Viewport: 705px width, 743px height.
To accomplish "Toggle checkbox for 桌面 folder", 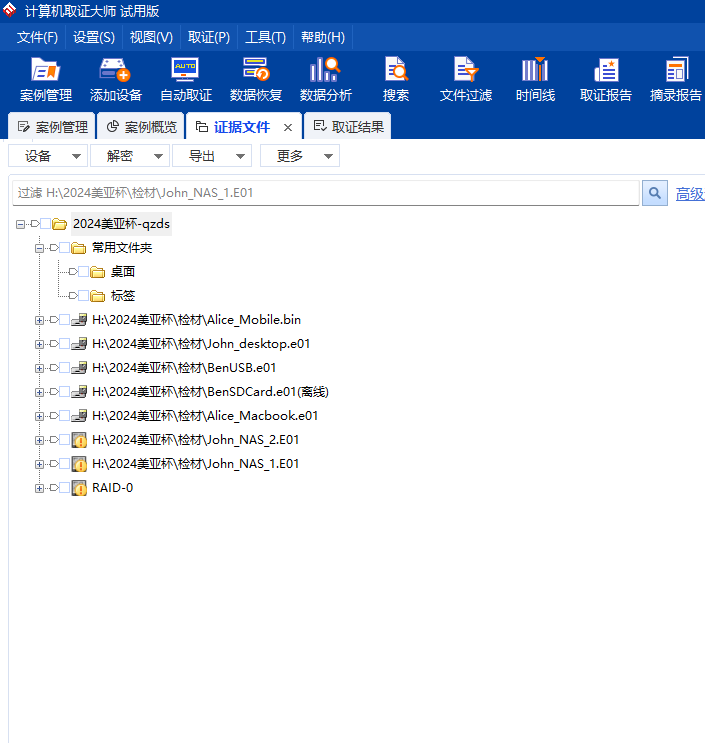I will coord(84,272).
